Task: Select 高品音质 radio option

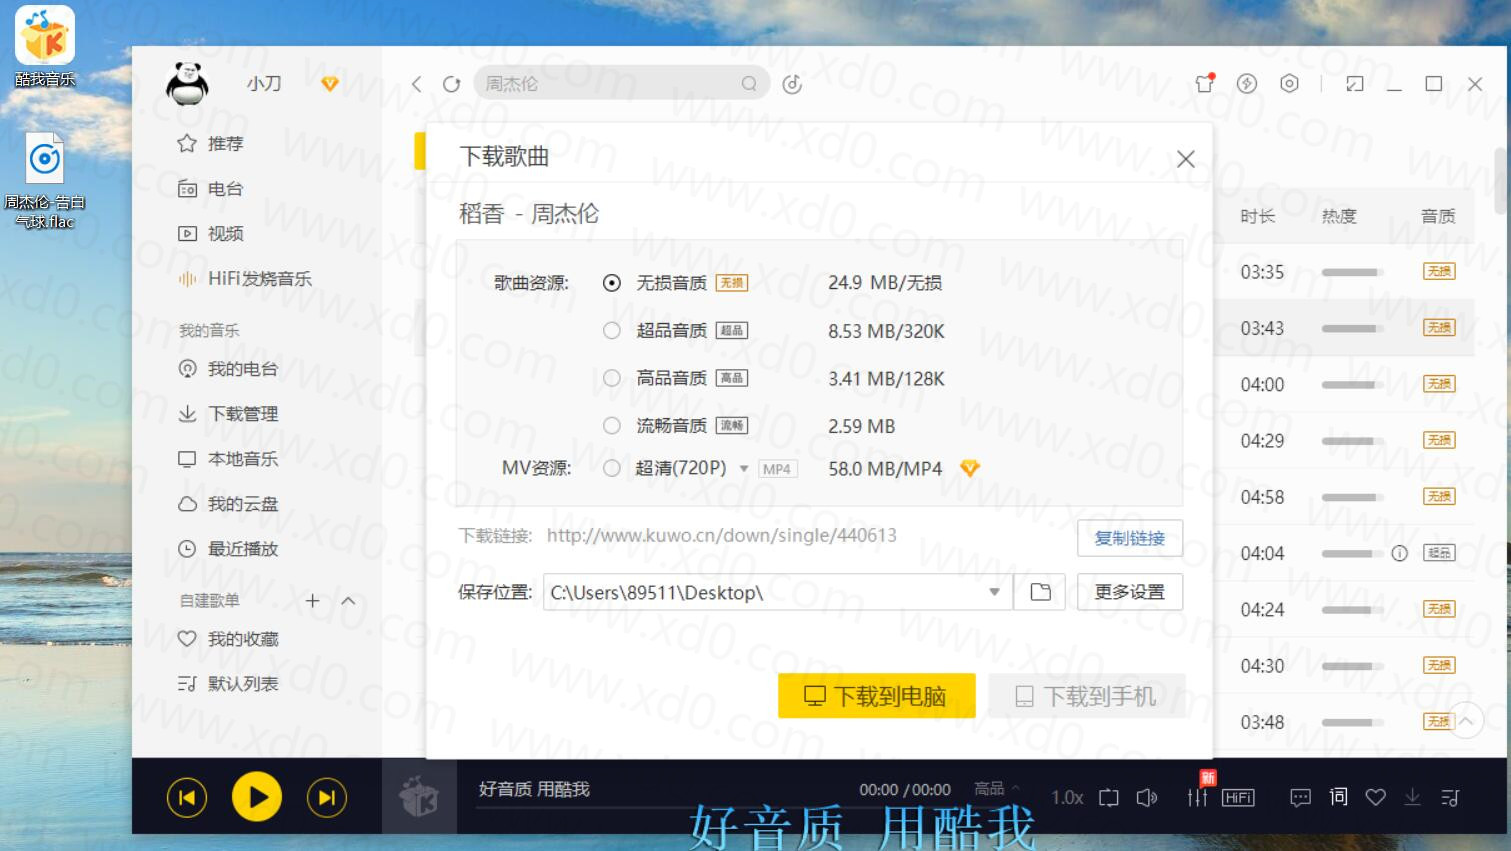Action: [x=611, y=378]
